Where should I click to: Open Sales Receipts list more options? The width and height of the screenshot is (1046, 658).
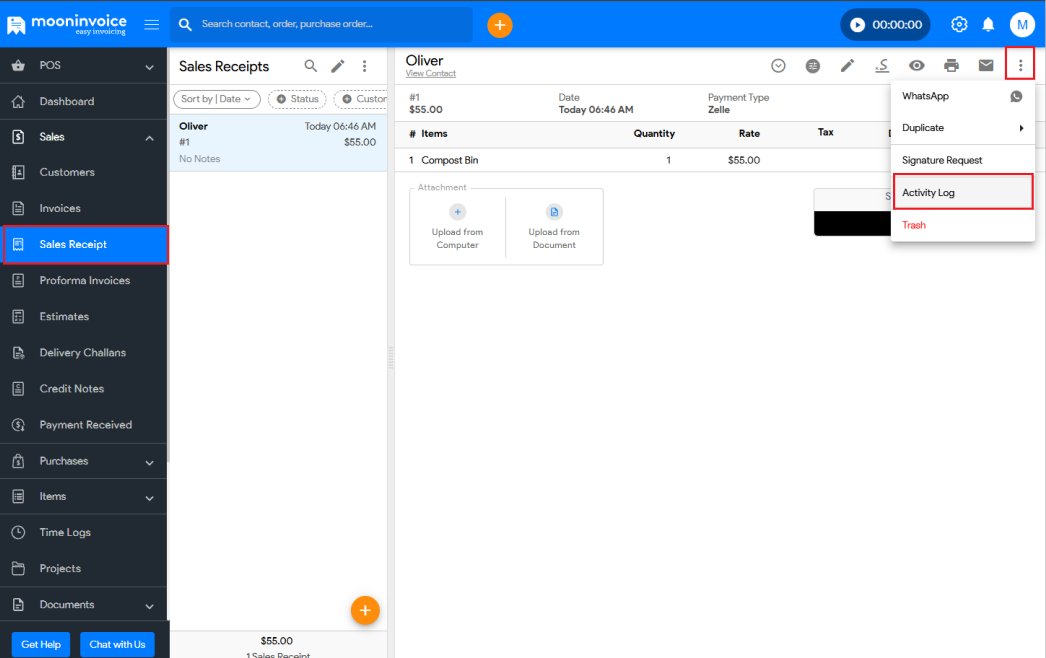(364, 65)
